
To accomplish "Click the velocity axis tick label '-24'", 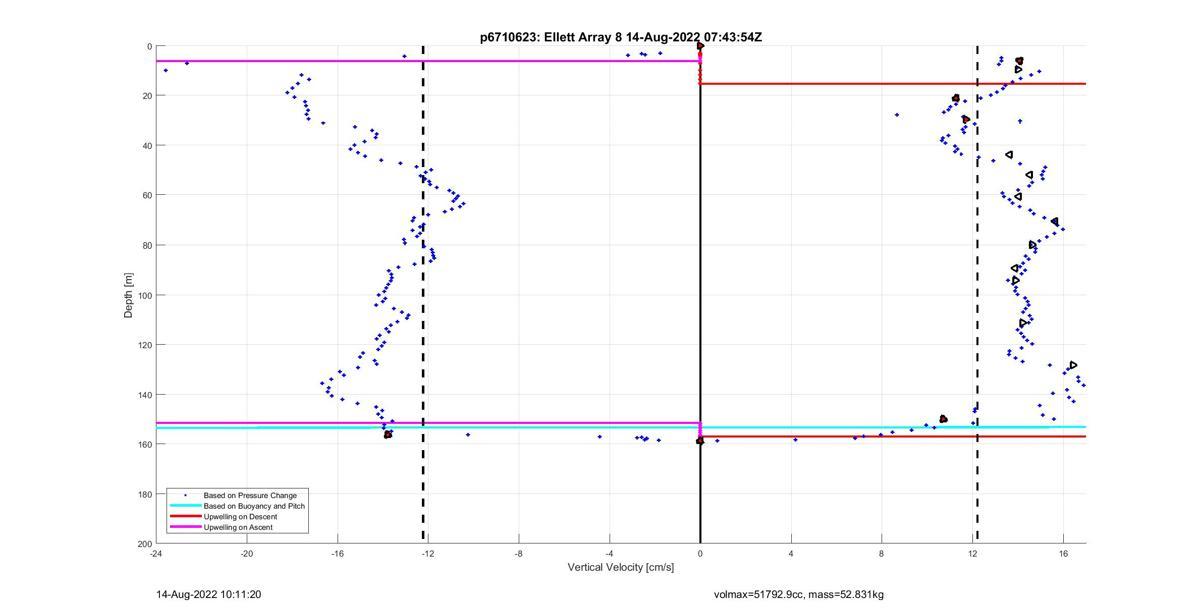I will point(156,553).
